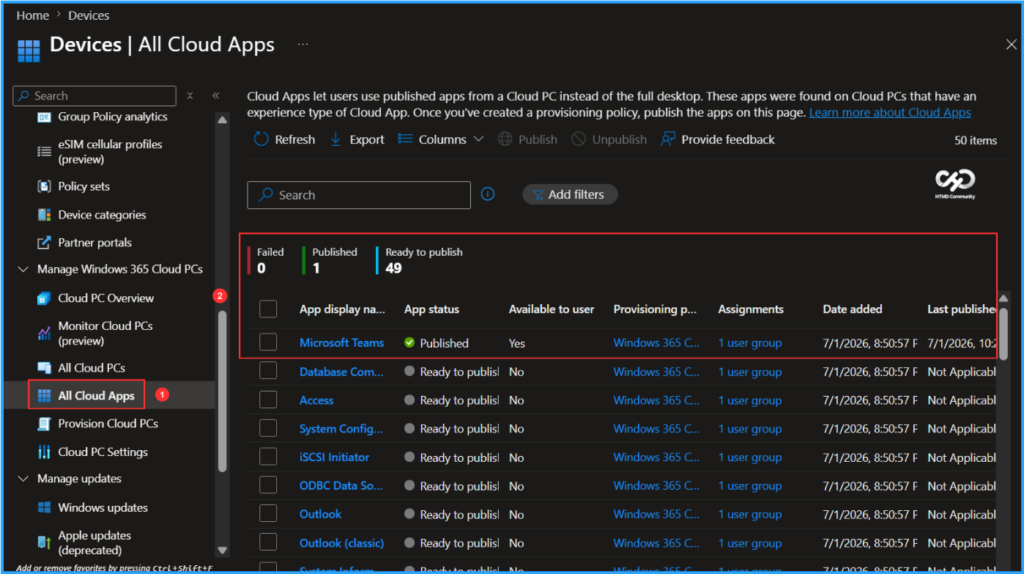Viewport: 1024px width, 574px height.
Task: Click the Monitor Cloud PCs icon
Action: click(x=44, y=333)
